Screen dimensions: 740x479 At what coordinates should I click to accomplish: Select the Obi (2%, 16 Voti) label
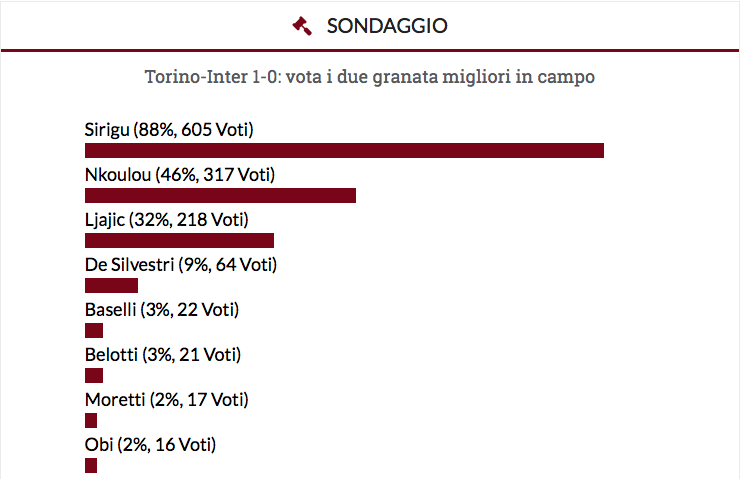(151, 445)
